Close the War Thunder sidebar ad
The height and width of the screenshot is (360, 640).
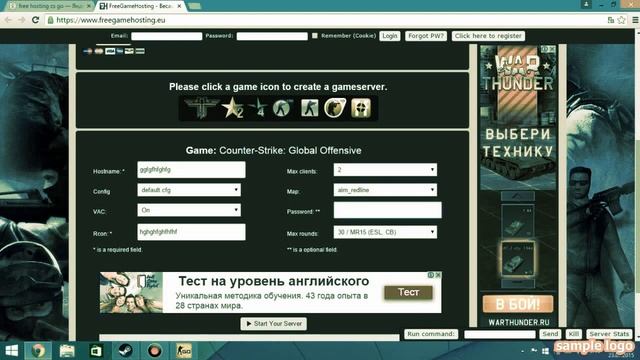click(x=552, y=49)
